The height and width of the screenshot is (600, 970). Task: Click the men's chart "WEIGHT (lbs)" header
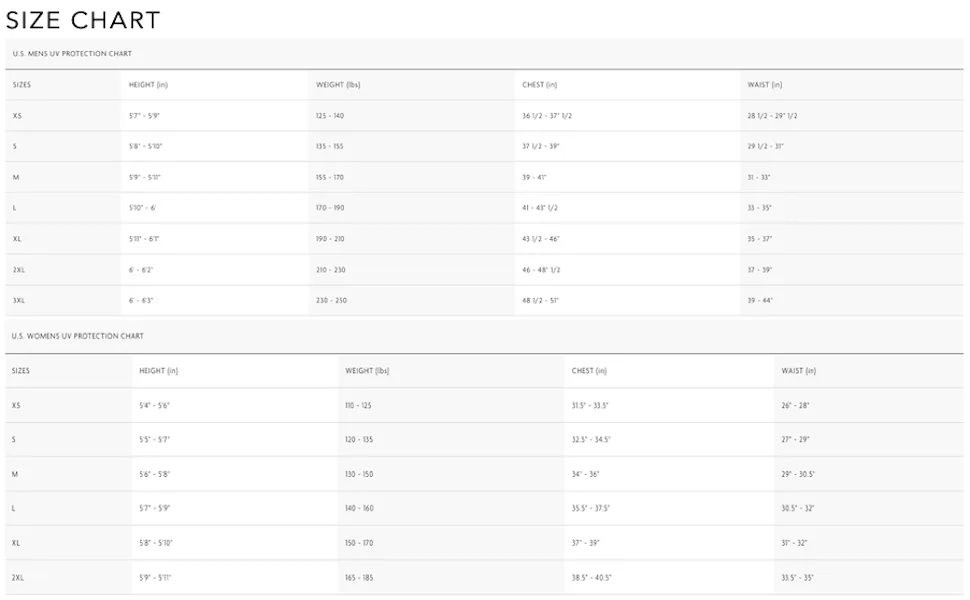338,85
